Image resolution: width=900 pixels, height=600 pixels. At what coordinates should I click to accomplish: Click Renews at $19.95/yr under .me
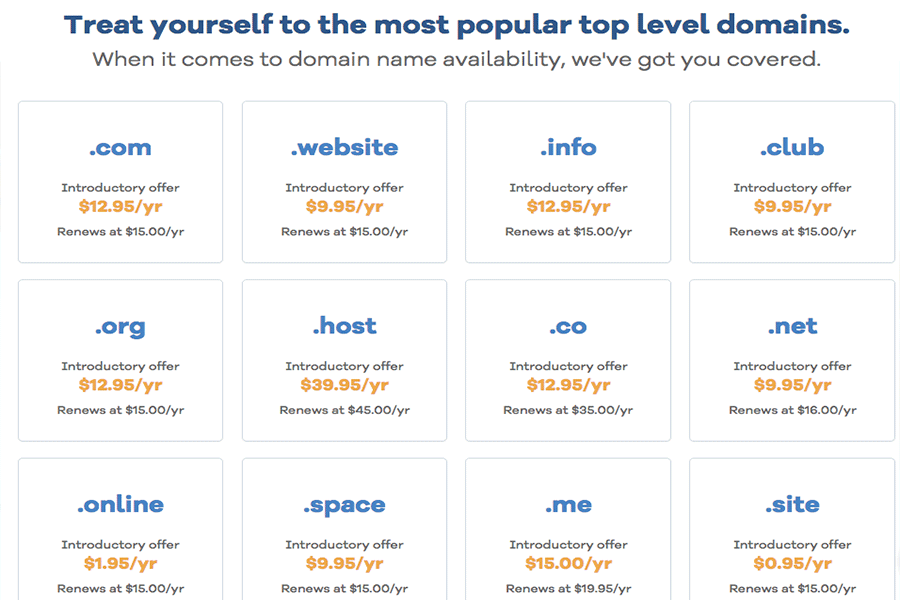(568, 589)
